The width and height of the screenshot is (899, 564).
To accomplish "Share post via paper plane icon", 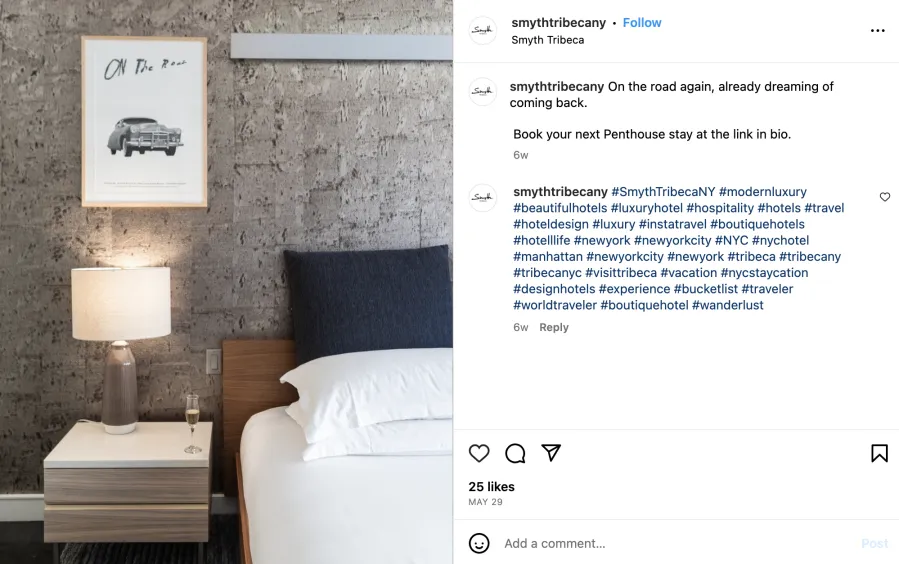I will [551, 453].
